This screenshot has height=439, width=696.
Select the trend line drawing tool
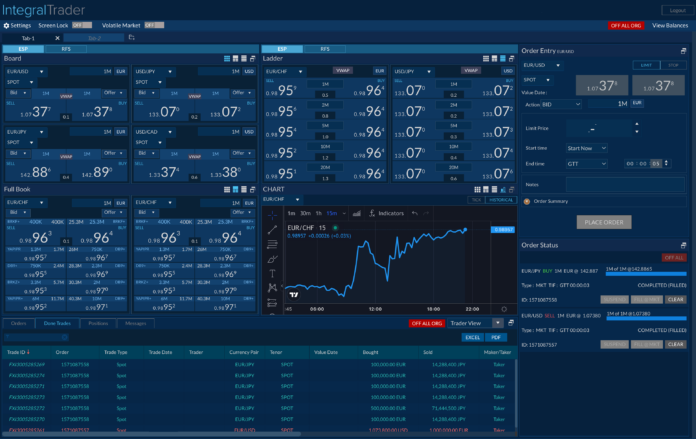272,230
